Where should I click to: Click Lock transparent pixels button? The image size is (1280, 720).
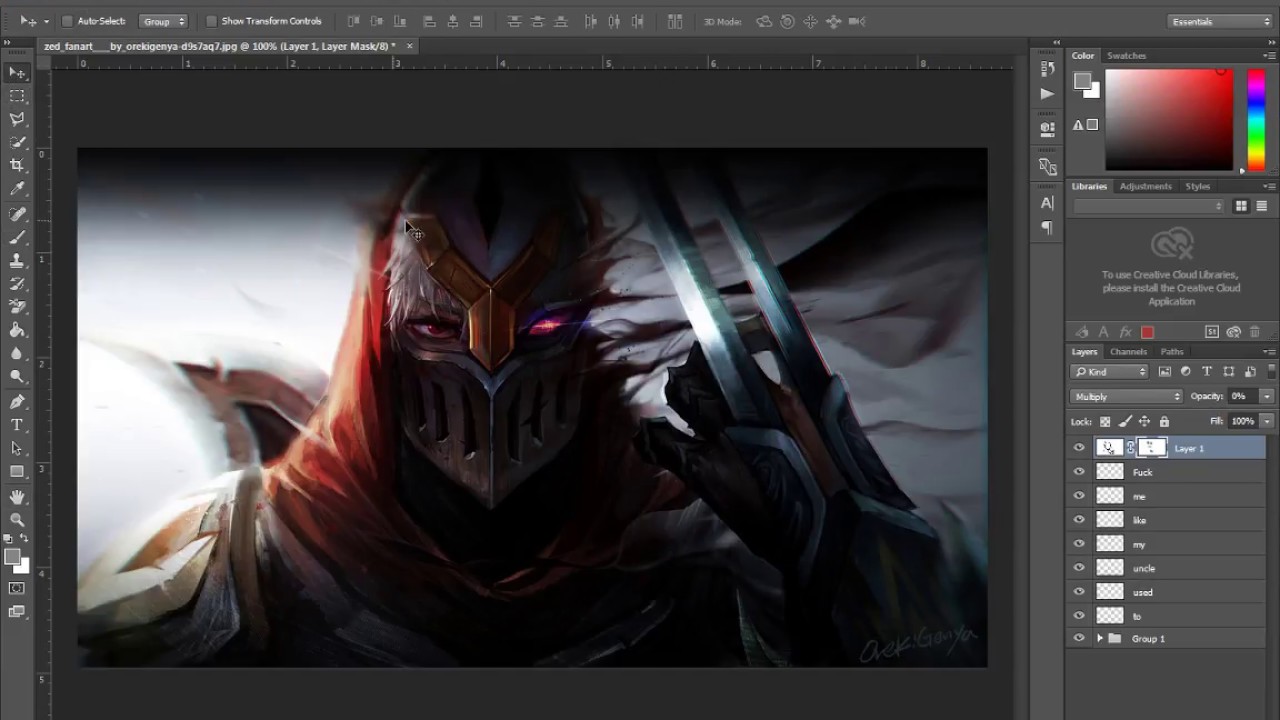(1105, 421)
